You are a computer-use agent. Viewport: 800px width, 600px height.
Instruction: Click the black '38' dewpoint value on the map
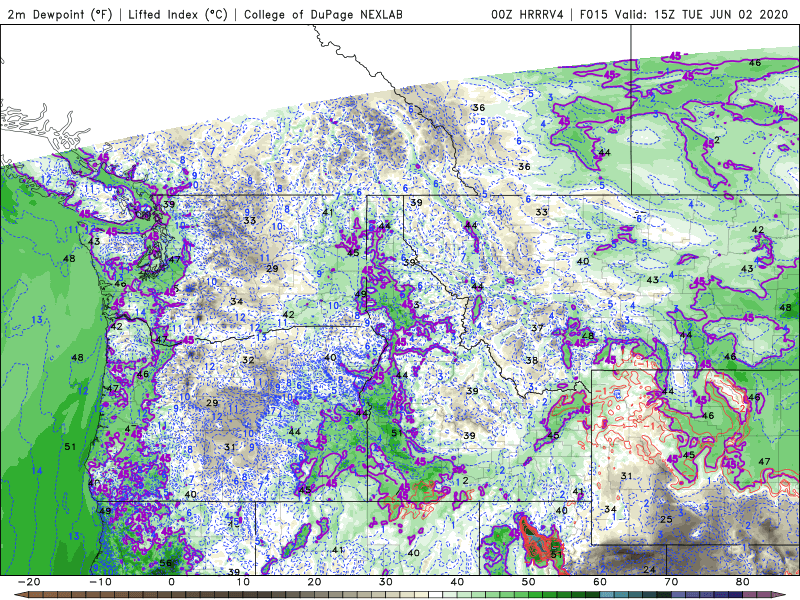(x=532, y=360)
